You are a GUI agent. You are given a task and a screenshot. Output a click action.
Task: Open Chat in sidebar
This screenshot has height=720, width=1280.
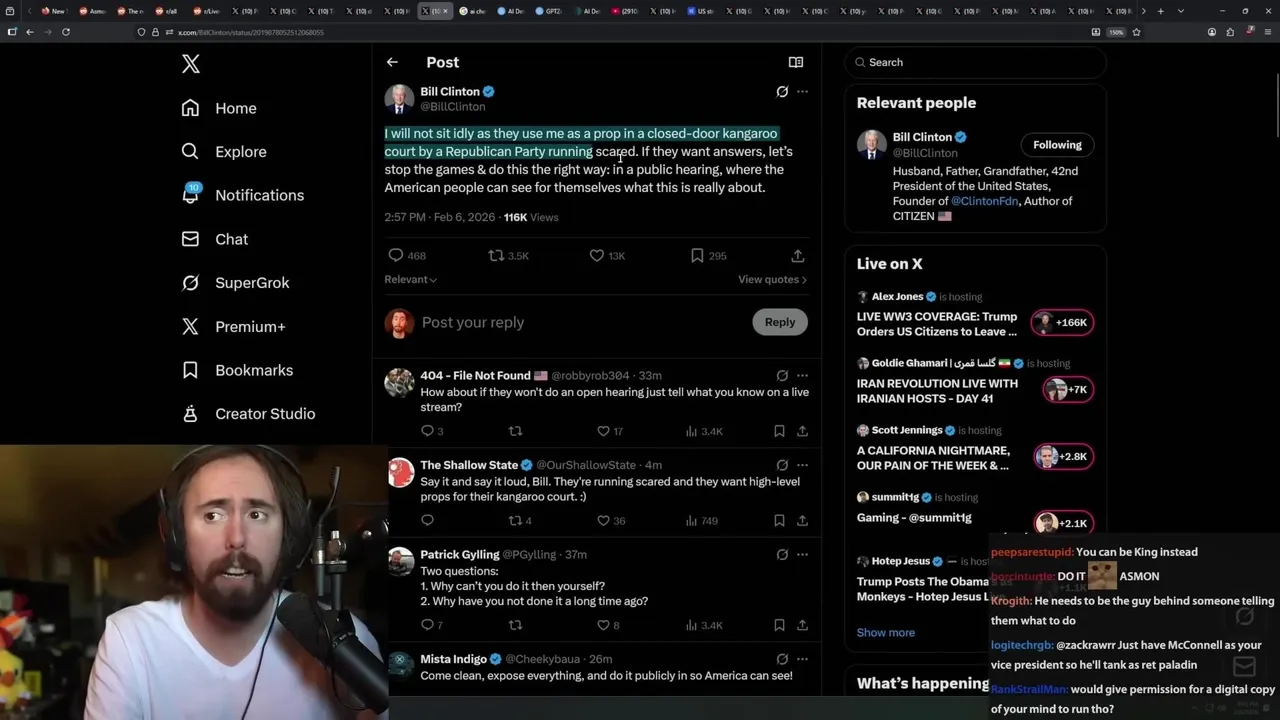(214, 239)
